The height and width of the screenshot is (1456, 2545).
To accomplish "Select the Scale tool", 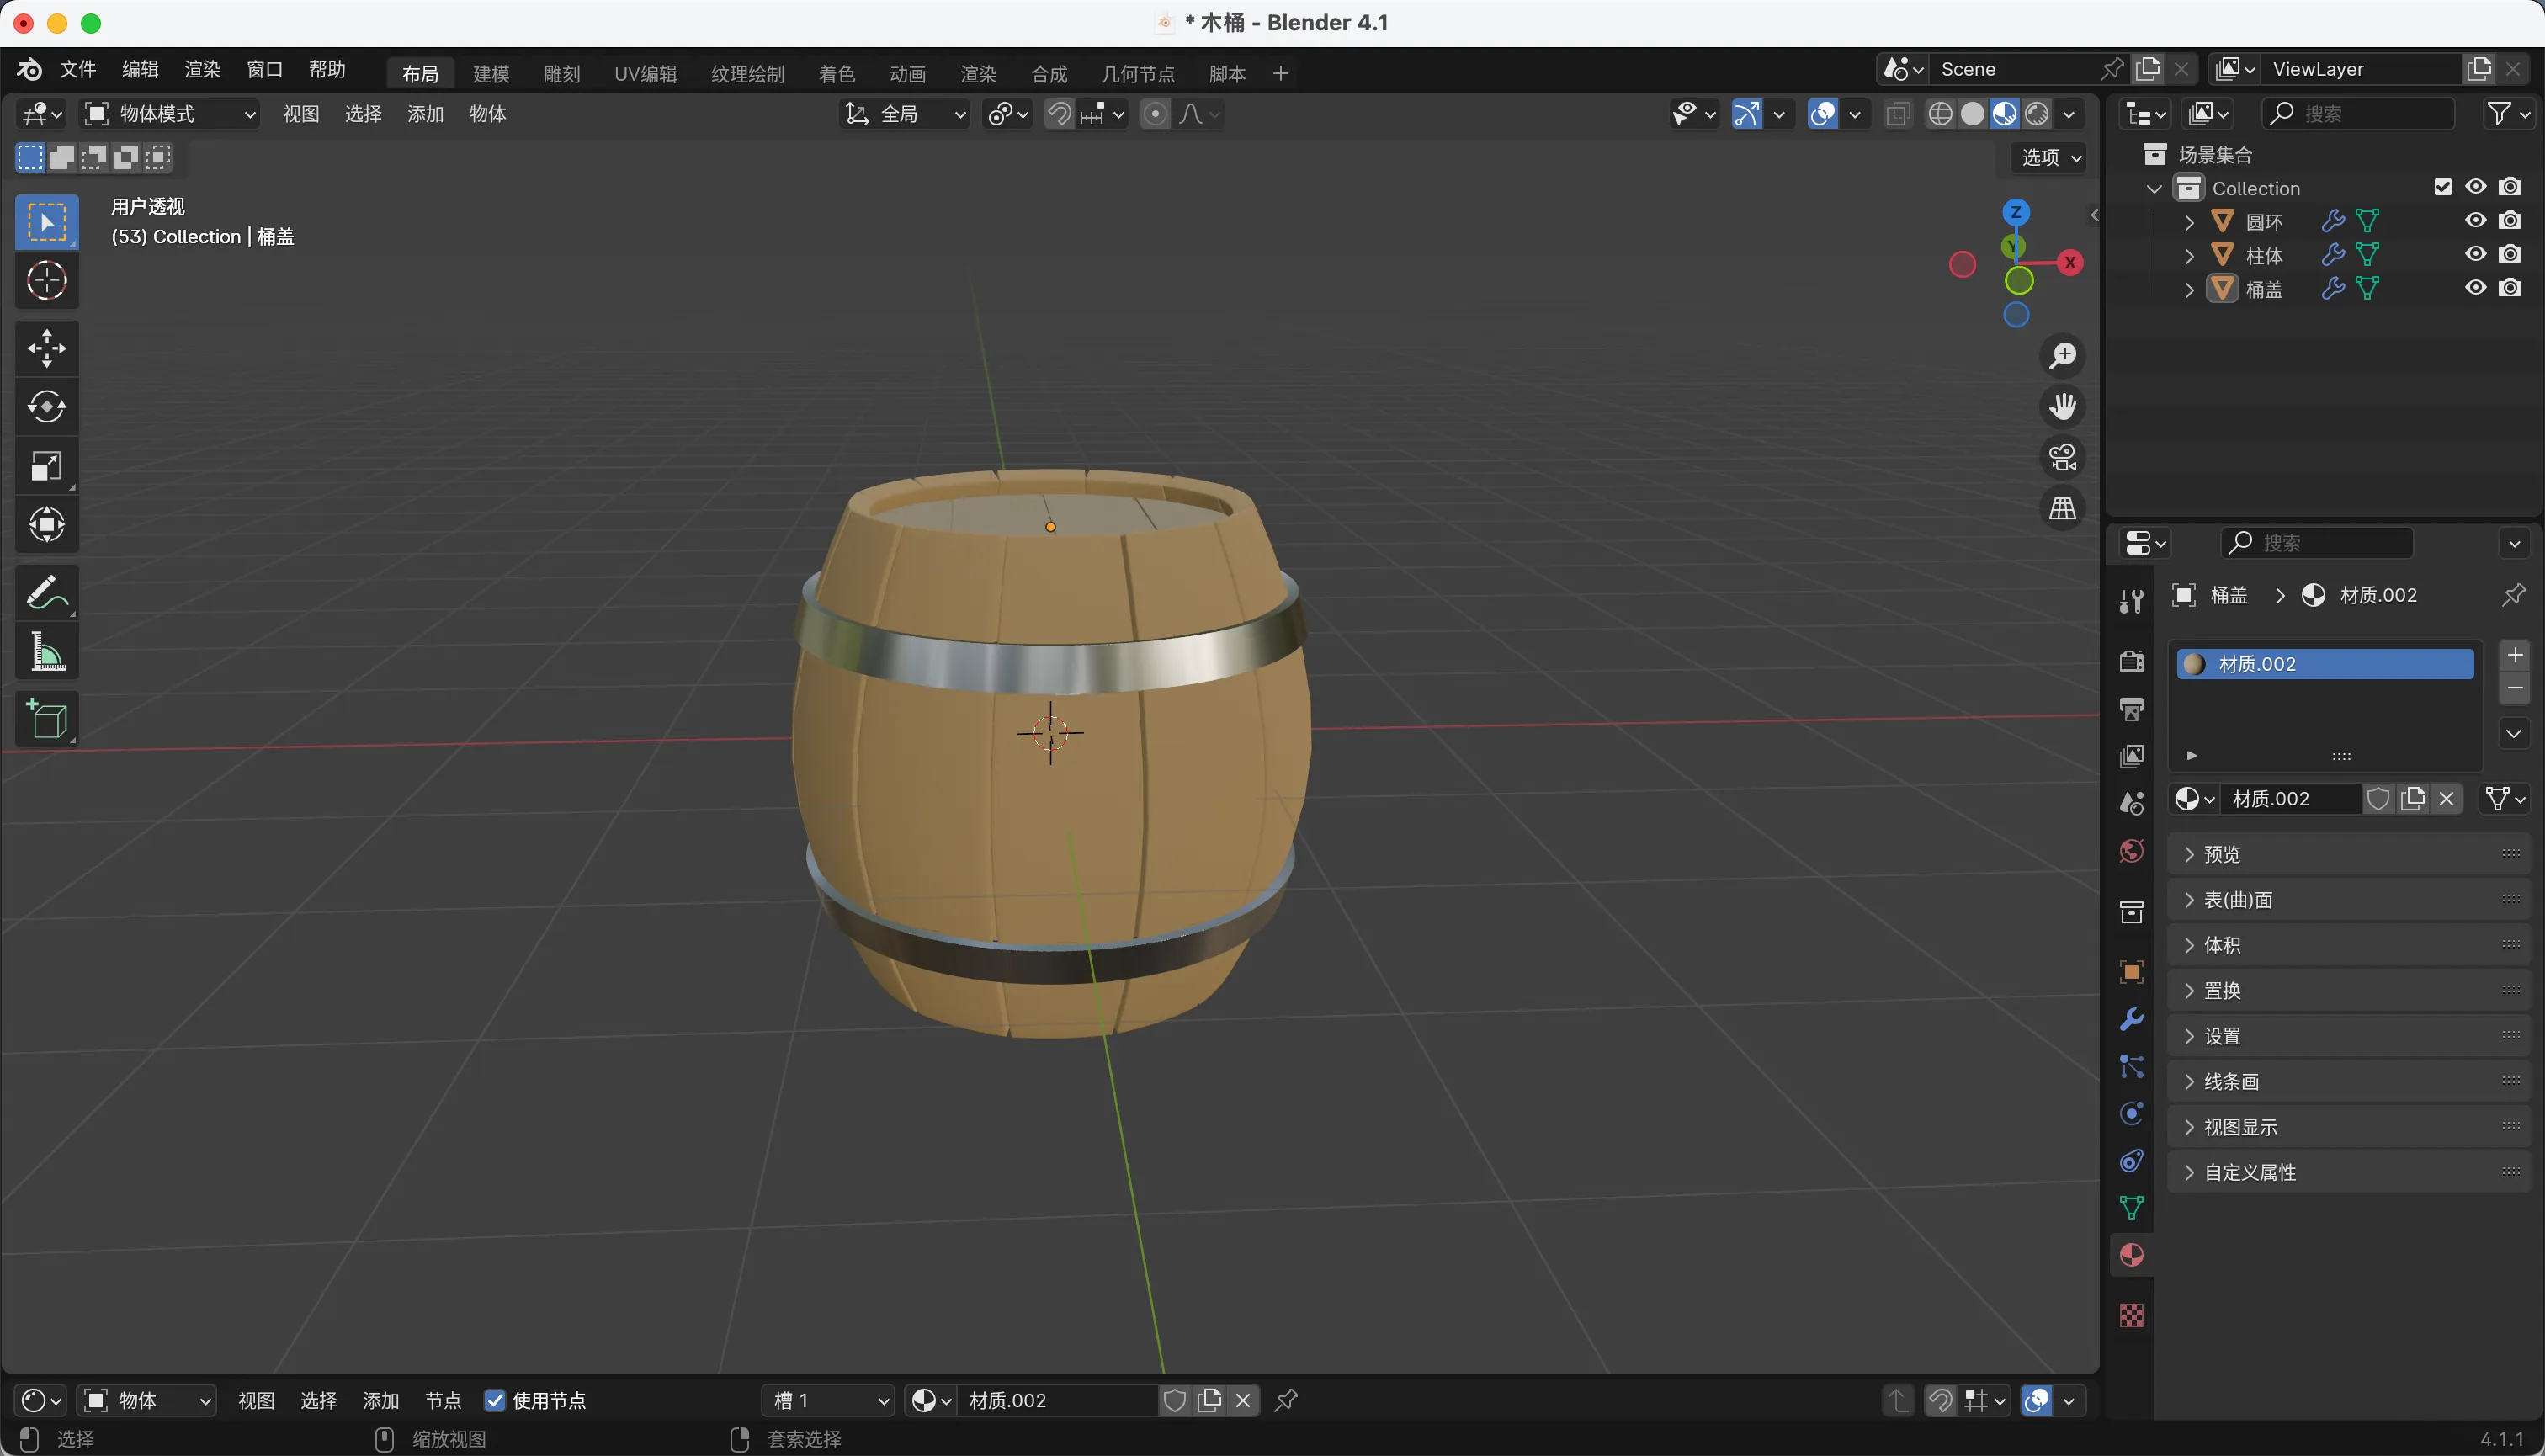I will pyautogui.click(x=46, y=466).
